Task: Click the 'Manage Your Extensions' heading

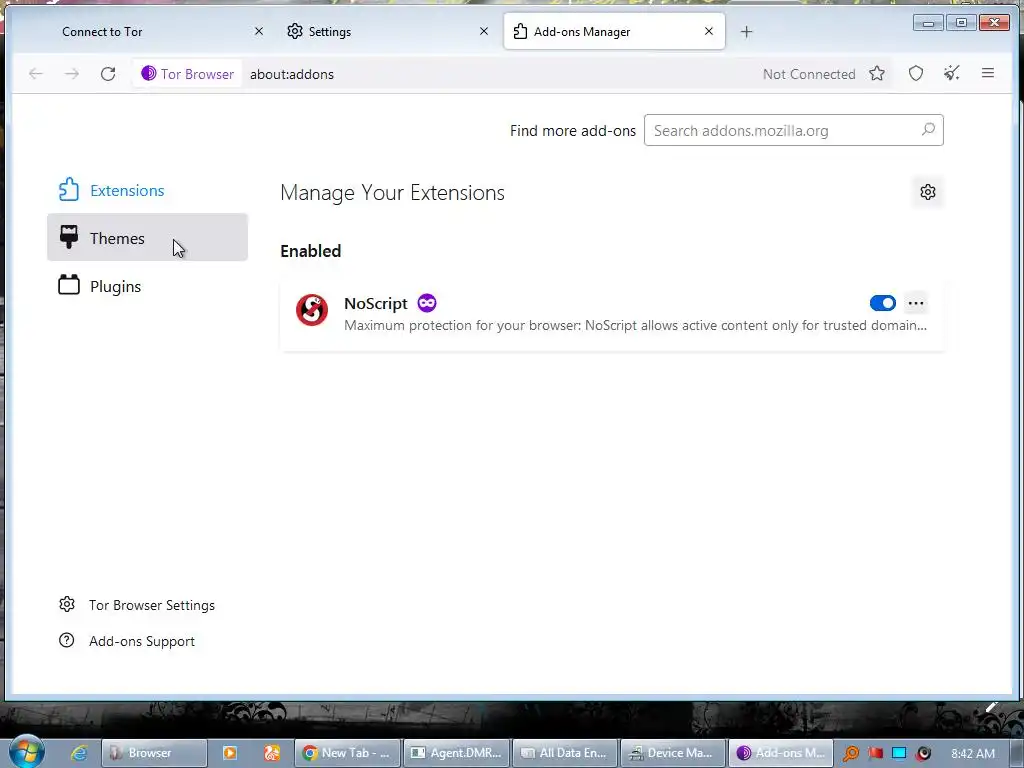Action: click(x=392, y=193)
